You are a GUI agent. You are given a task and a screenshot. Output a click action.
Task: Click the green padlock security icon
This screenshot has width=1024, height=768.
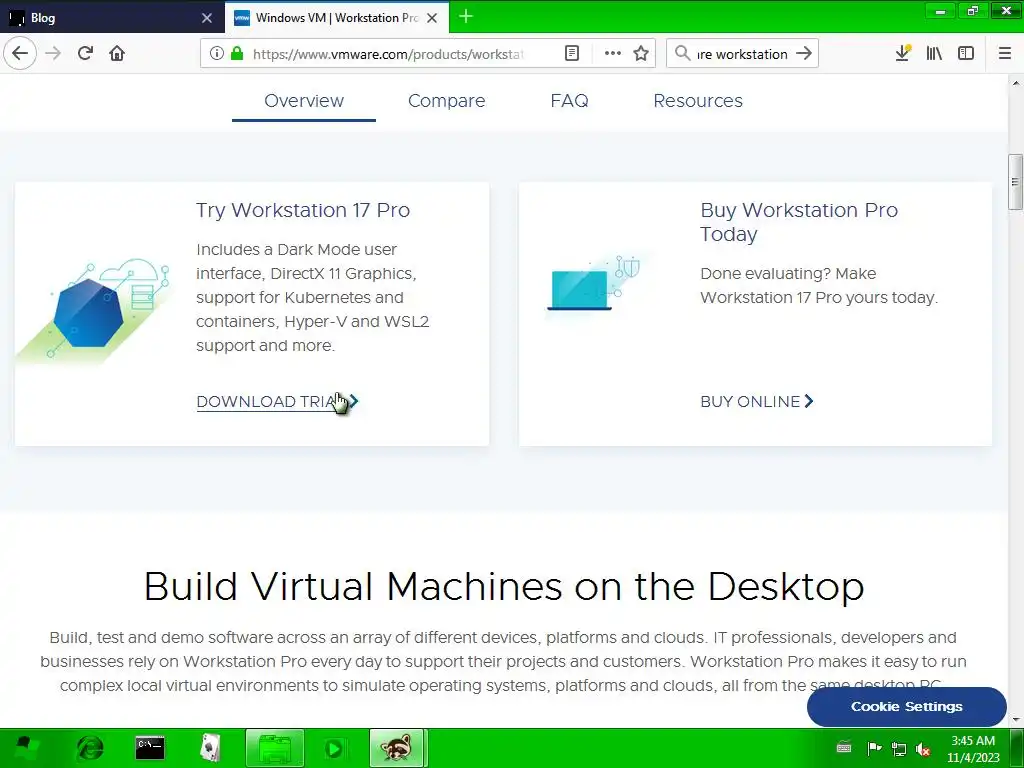[237, 54]
